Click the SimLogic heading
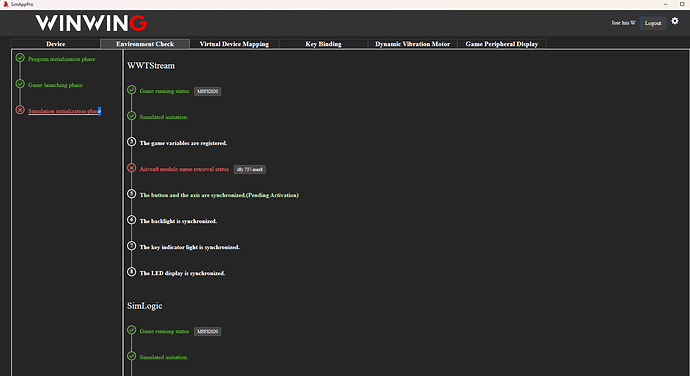The height and width of the screenshot is (376, 690). [145, 306]
